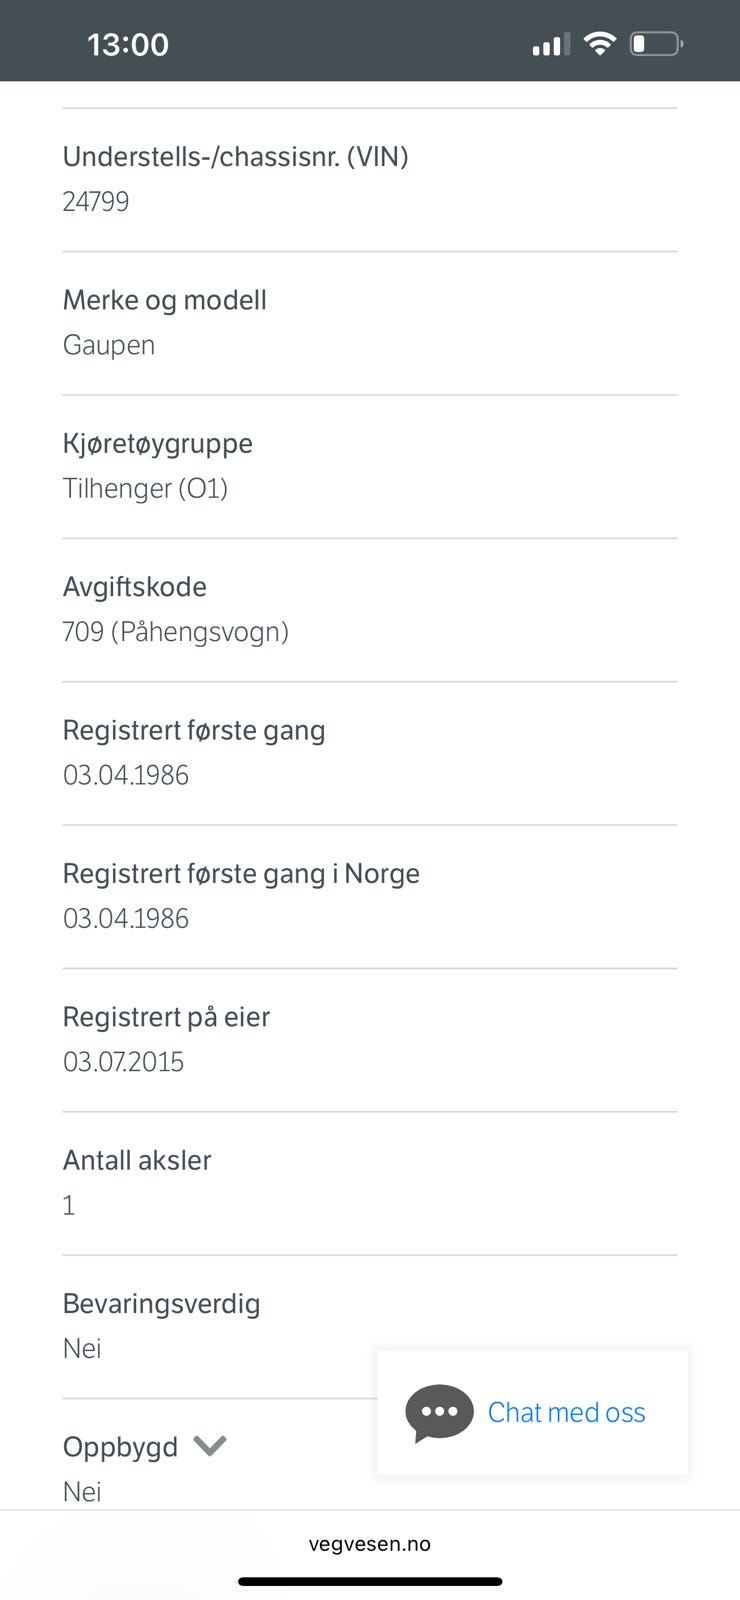Click the Understells-/chassisnr. (VIN) heading
Image resolution: width=740 pixels, height=1600 pixels.
pyautogui.click(x=235, y=156)
